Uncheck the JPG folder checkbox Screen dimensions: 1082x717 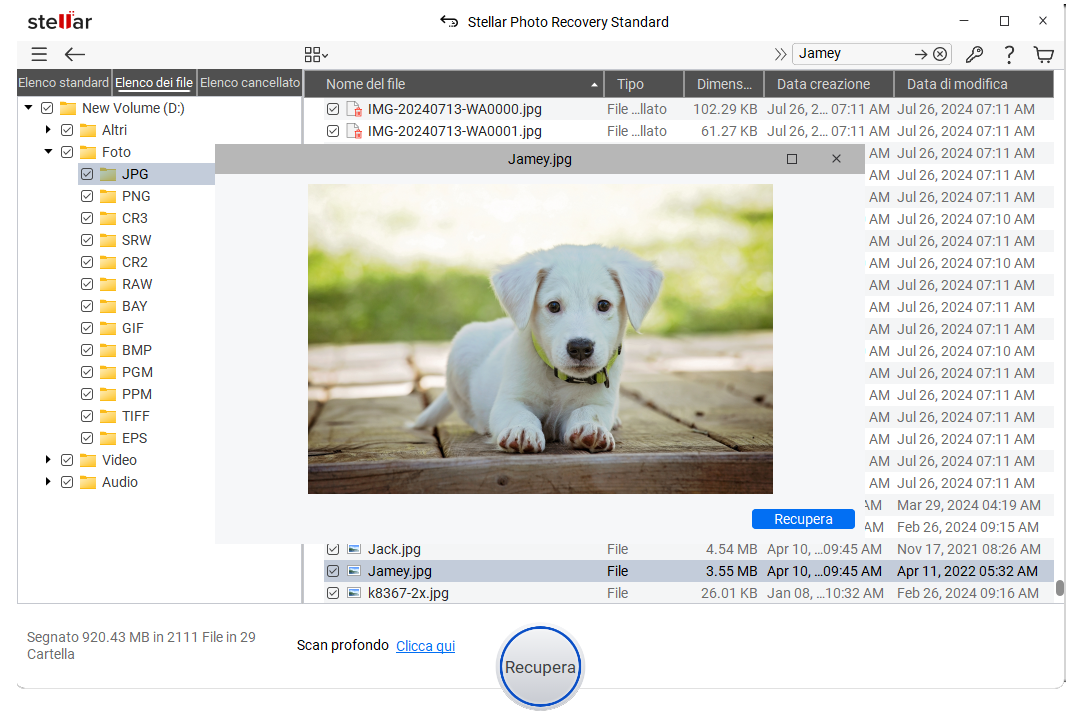pyautogui.click(x=87, y=174)
